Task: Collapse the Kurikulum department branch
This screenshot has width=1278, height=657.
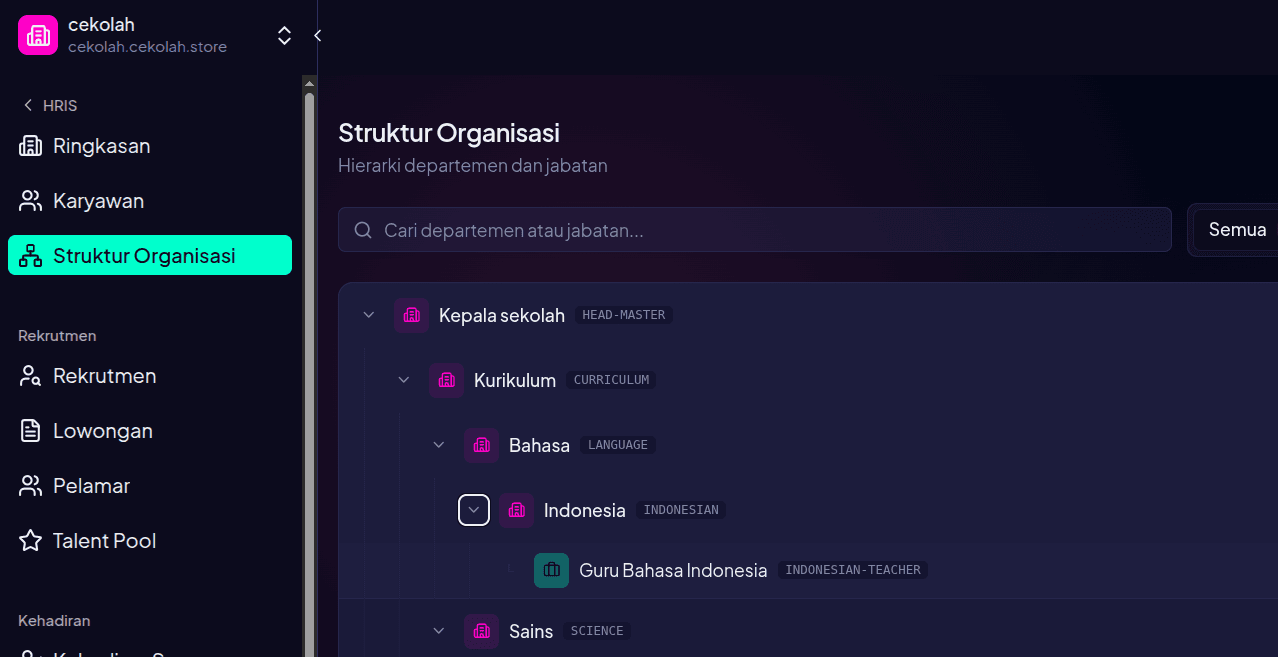Action: pyautogui.click(x=403, y=380)
